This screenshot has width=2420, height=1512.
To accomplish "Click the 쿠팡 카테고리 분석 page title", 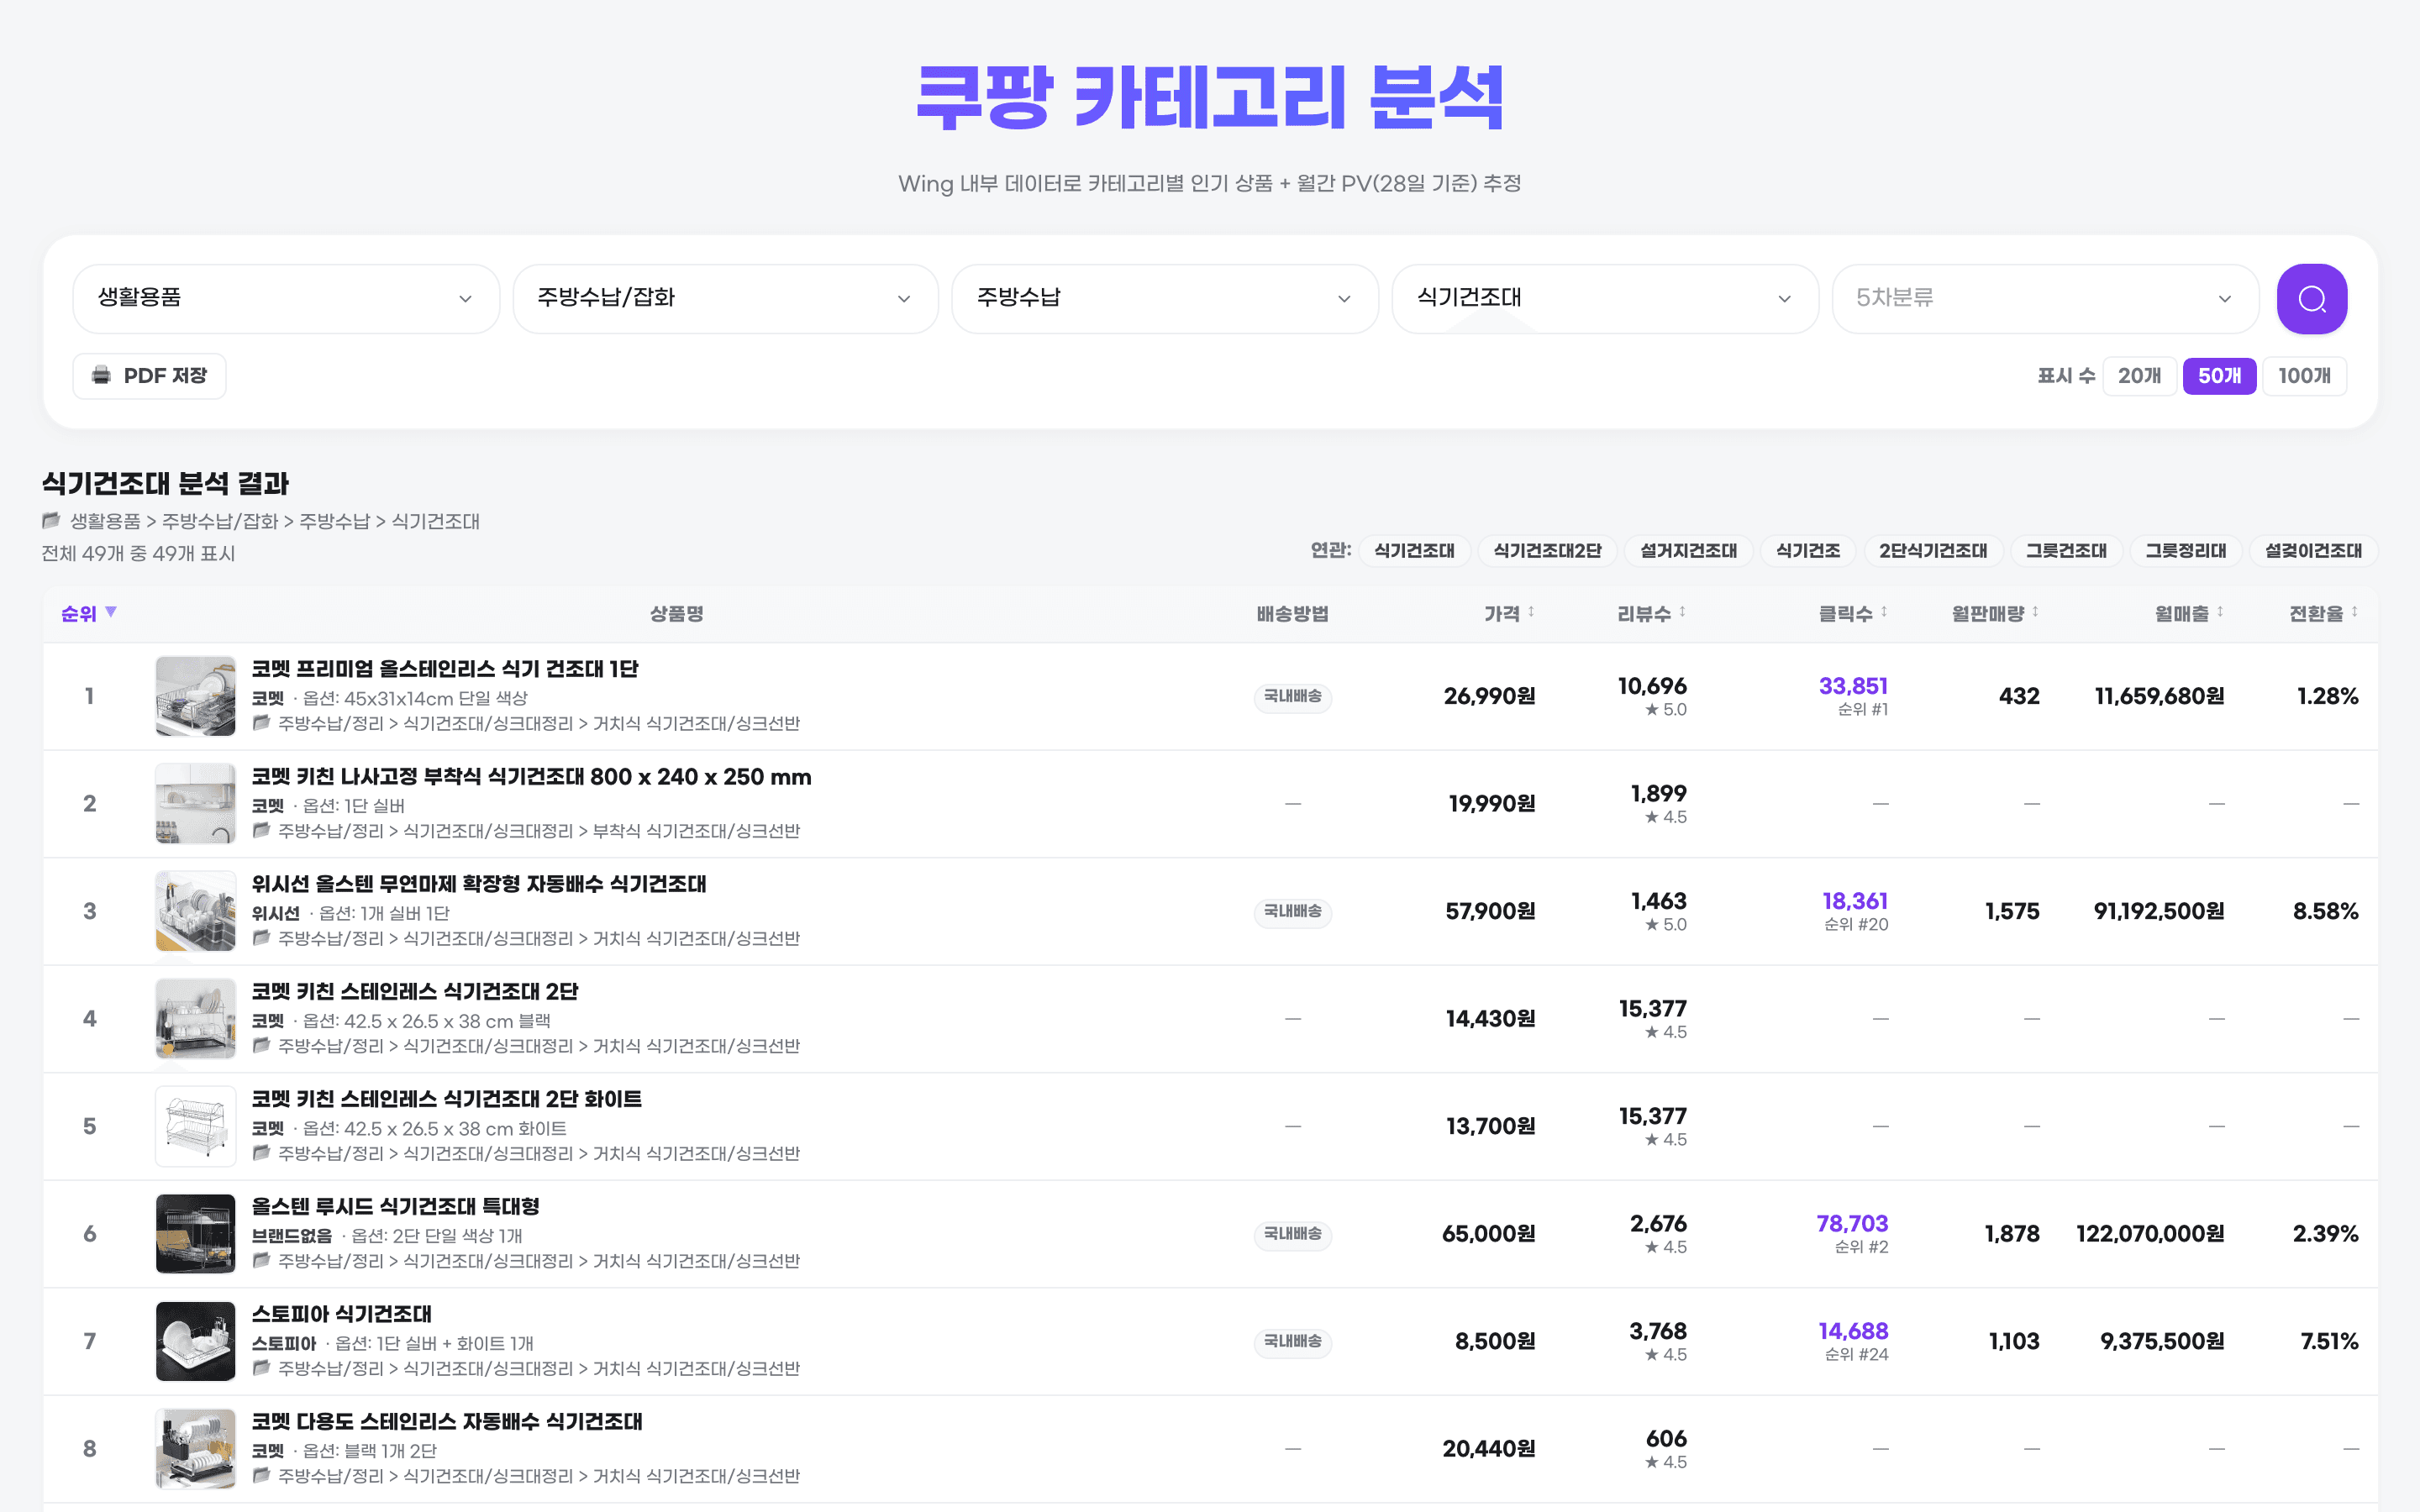I will coord(1210,97).
